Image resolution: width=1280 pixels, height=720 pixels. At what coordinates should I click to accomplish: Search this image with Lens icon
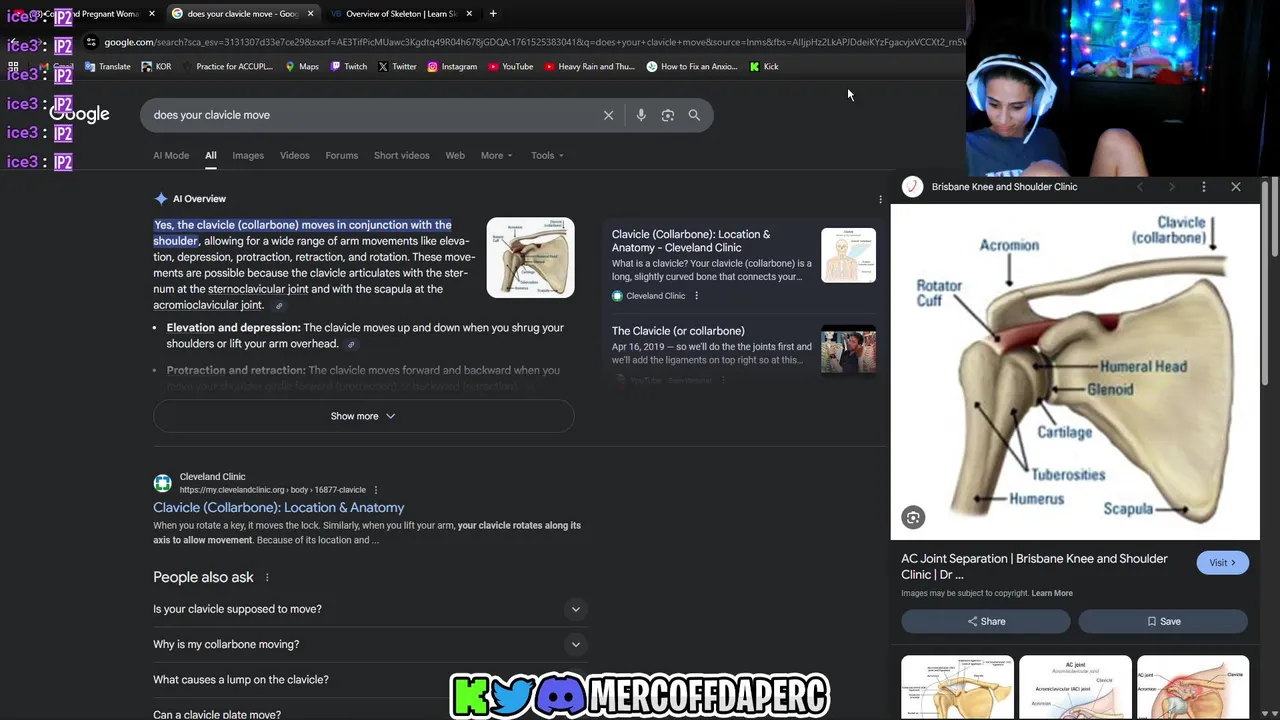pos(913,517)
